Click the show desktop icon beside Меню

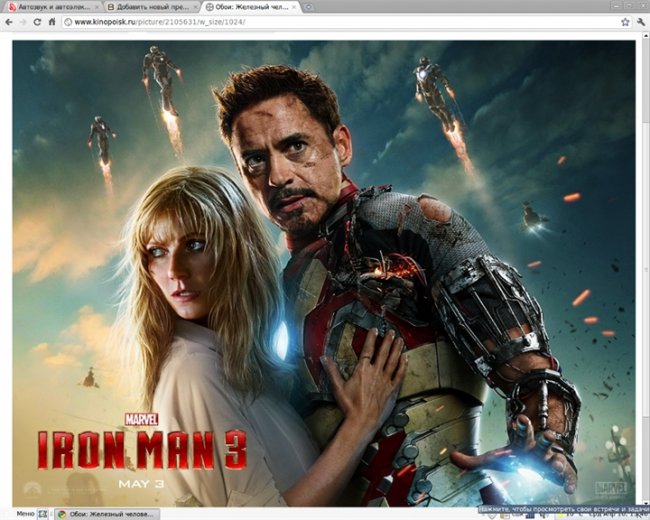coord(44,513)
